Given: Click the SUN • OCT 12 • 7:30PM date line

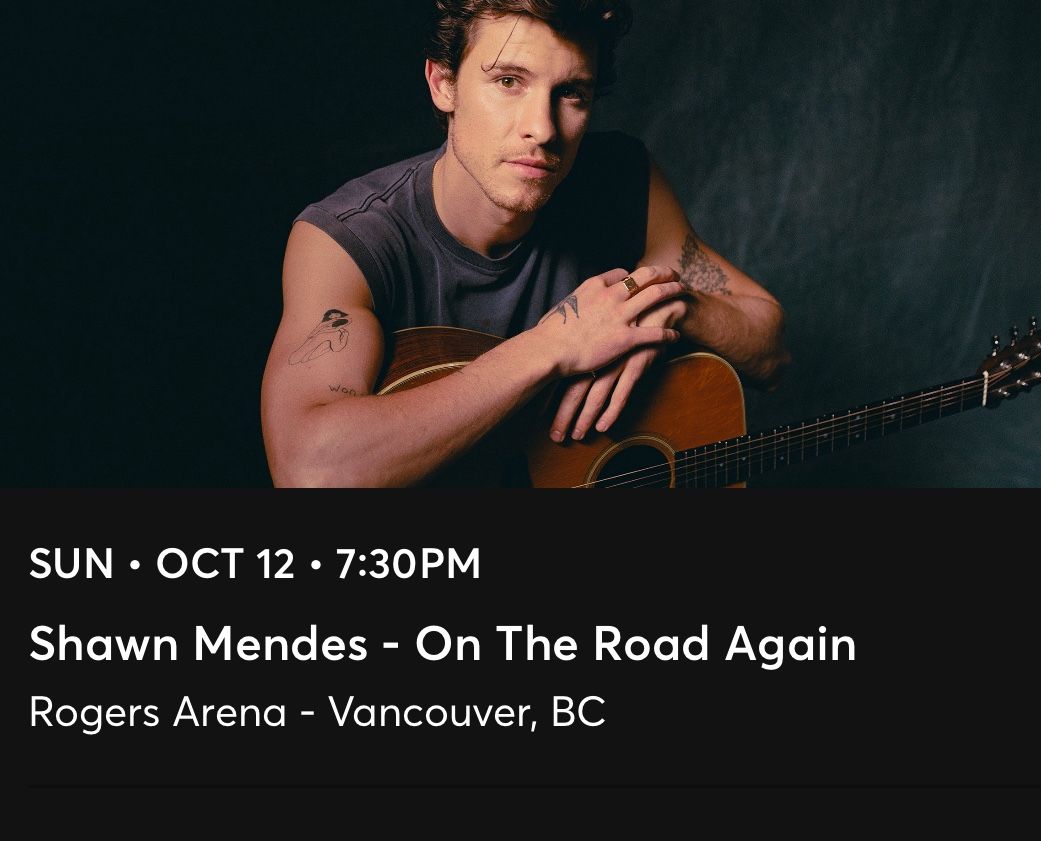Looking at the screenshot, I should point(255,564).
